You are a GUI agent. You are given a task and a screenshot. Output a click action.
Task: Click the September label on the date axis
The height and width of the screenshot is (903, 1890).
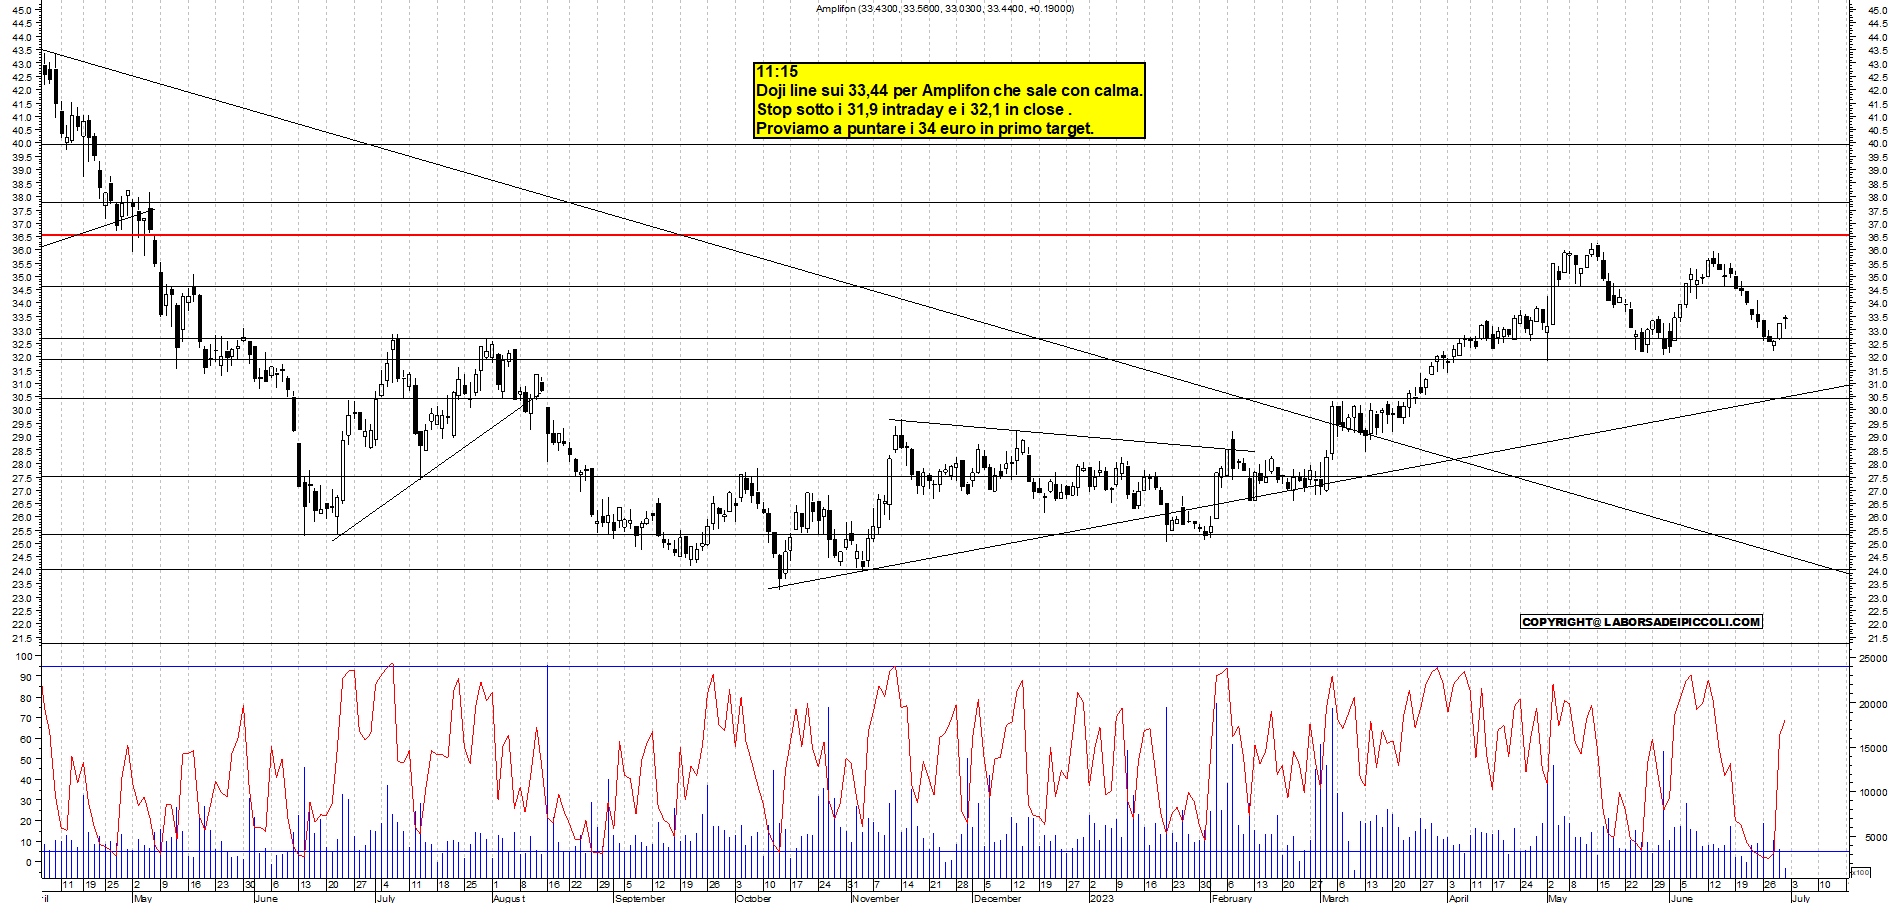pos(640,898)
